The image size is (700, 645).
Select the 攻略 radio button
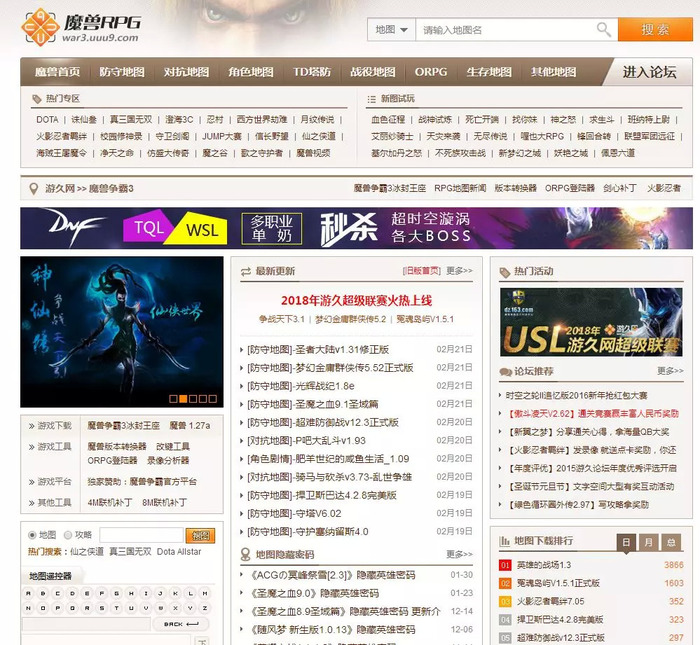[68, 535]
